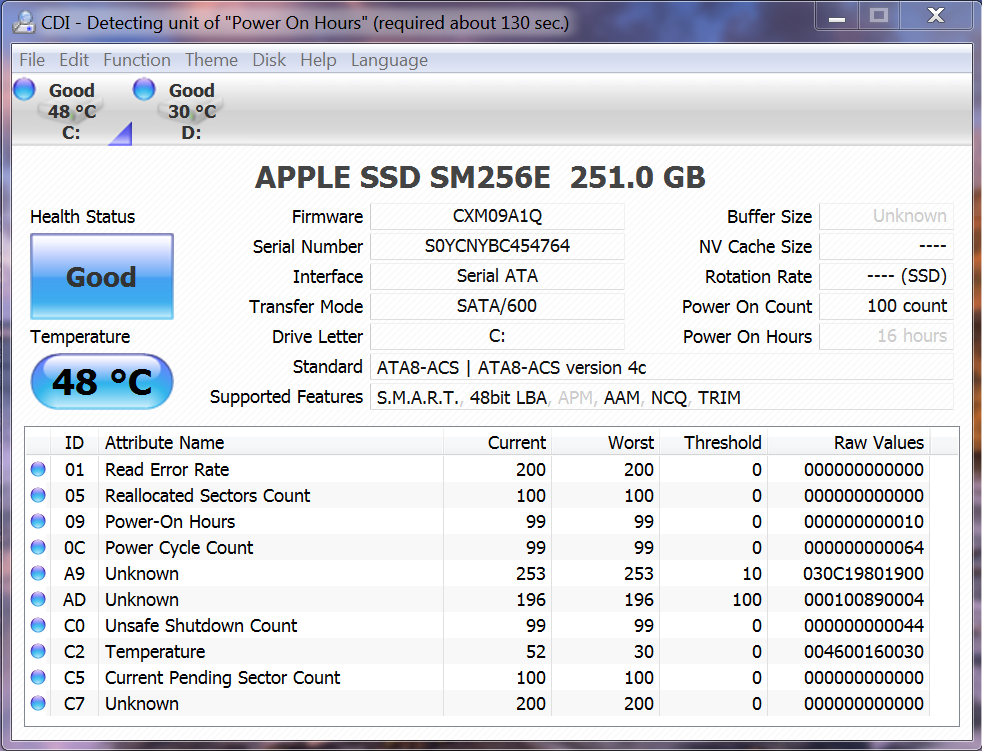Open the Language menu
The image size is (982, 751).
pyautogui.click(x=389, y=60)
